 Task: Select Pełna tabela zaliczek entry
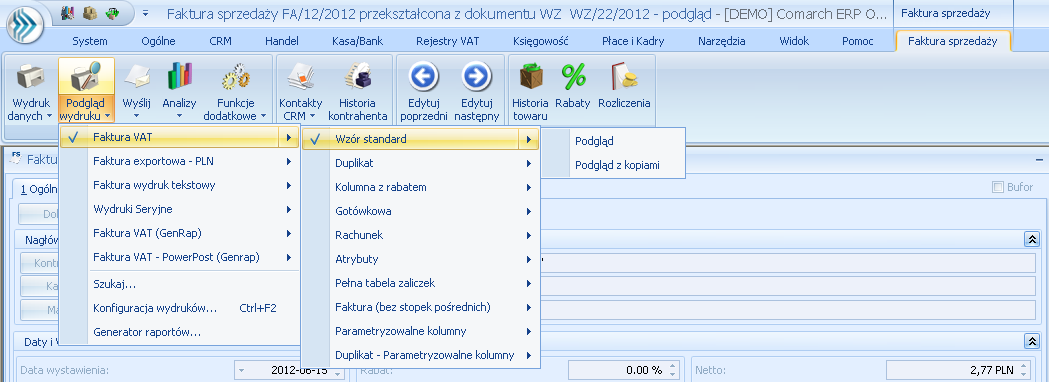pos(421,283)
